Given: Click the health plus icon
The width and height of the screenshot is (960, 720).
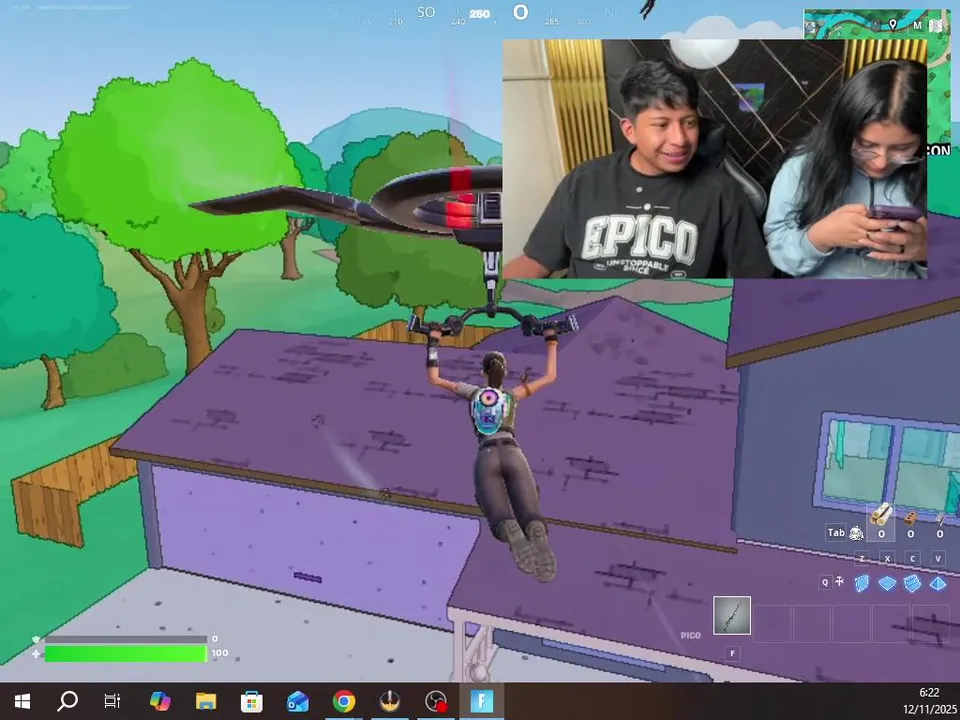Looking at the screenshot, I should (36, 654).
